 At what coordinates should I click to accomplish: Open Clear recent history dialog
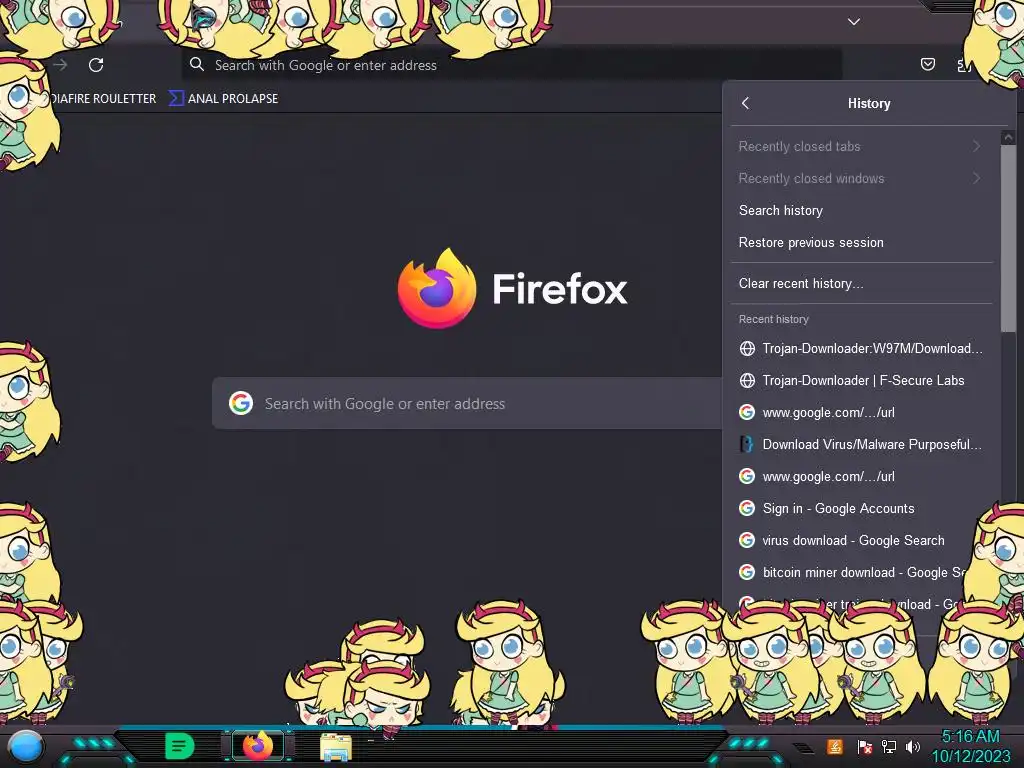tap(861, 283)
